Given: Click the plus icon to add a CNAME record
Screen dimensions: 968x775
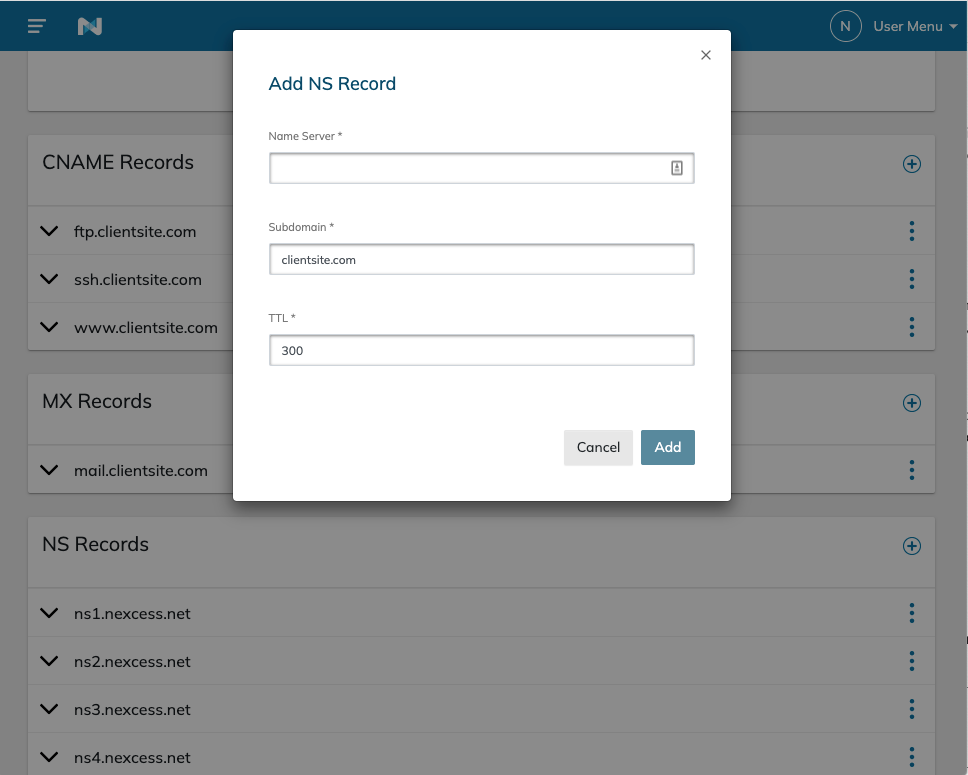Looking at the screenshot, I should (x=911, y=164).
